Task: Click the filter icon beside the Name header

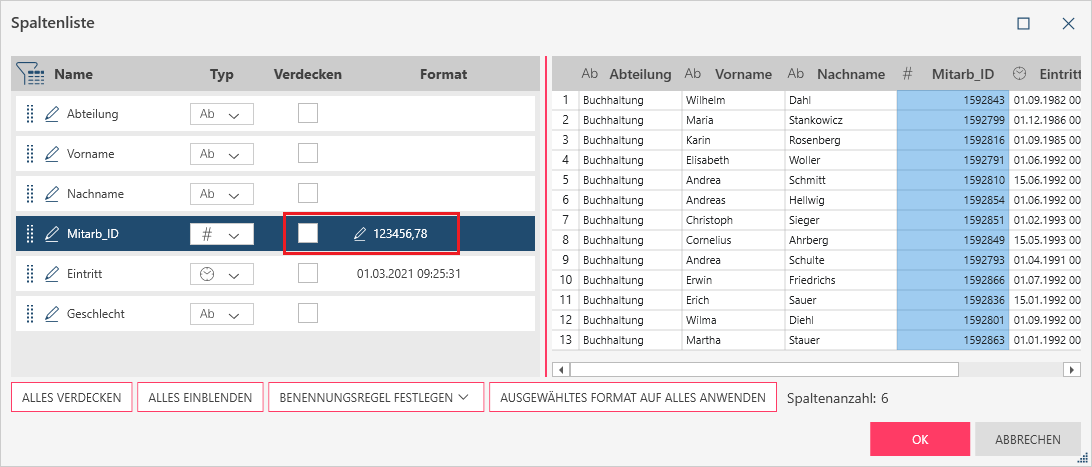Action: tap(31, 74)
